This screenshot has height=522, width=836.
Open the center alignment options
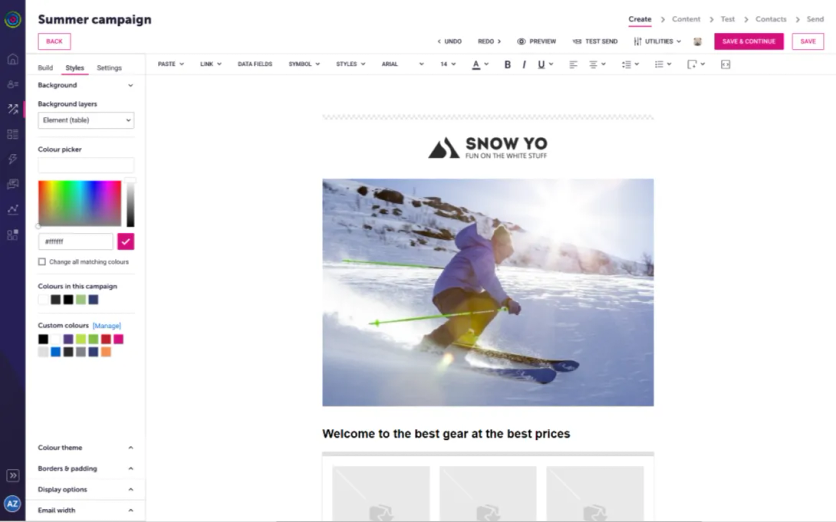(597, 65)
